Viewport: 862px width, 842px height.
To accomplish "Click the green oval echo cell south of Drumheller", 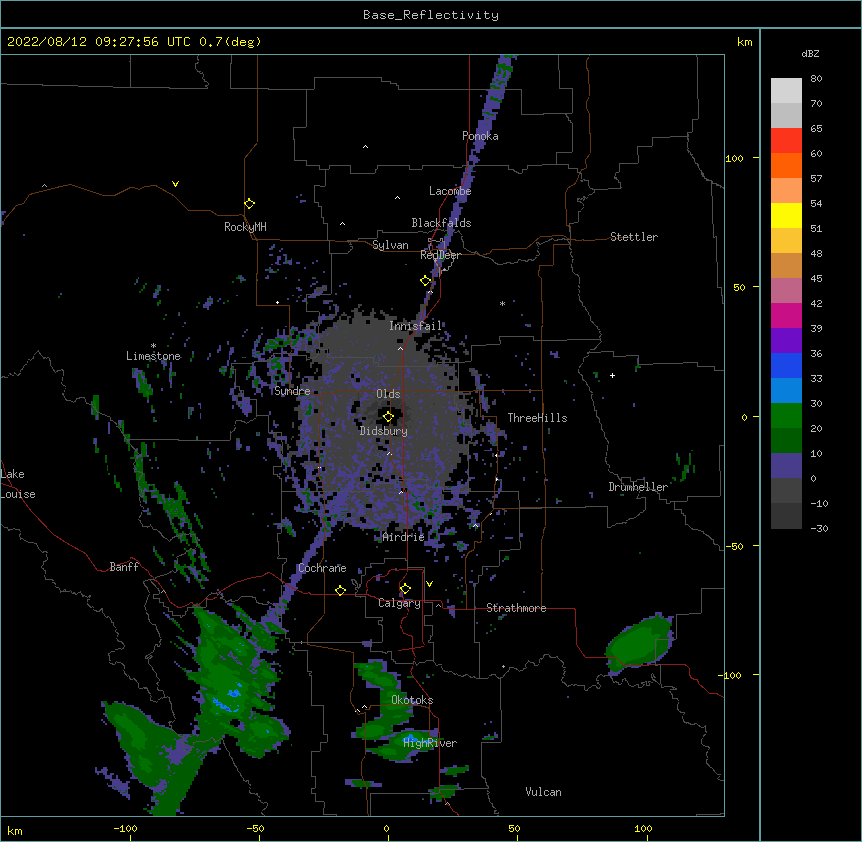I will 640,643.
